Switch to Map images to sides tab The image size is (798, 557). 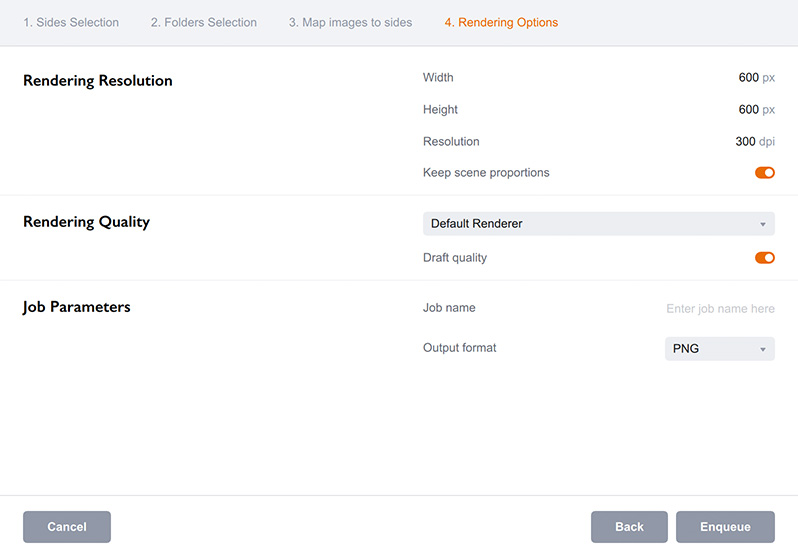pos(350,22)
